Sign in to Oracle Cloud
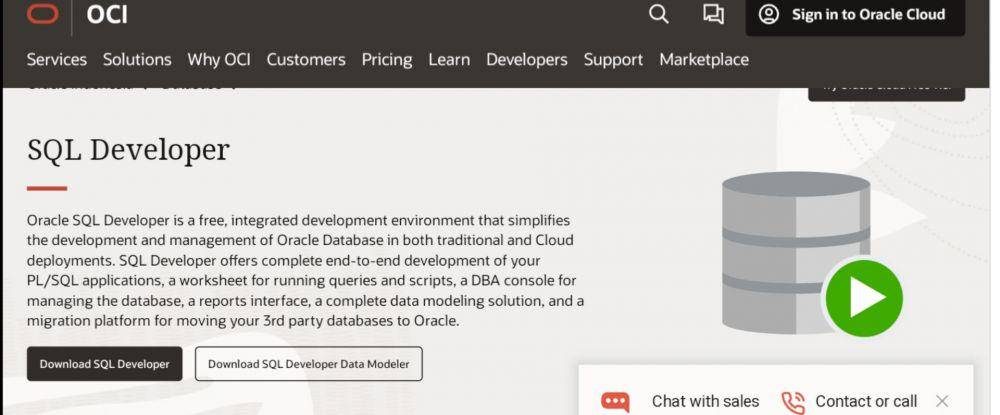The width and height of the screenshot is (1000, 415). coord(855,15)
